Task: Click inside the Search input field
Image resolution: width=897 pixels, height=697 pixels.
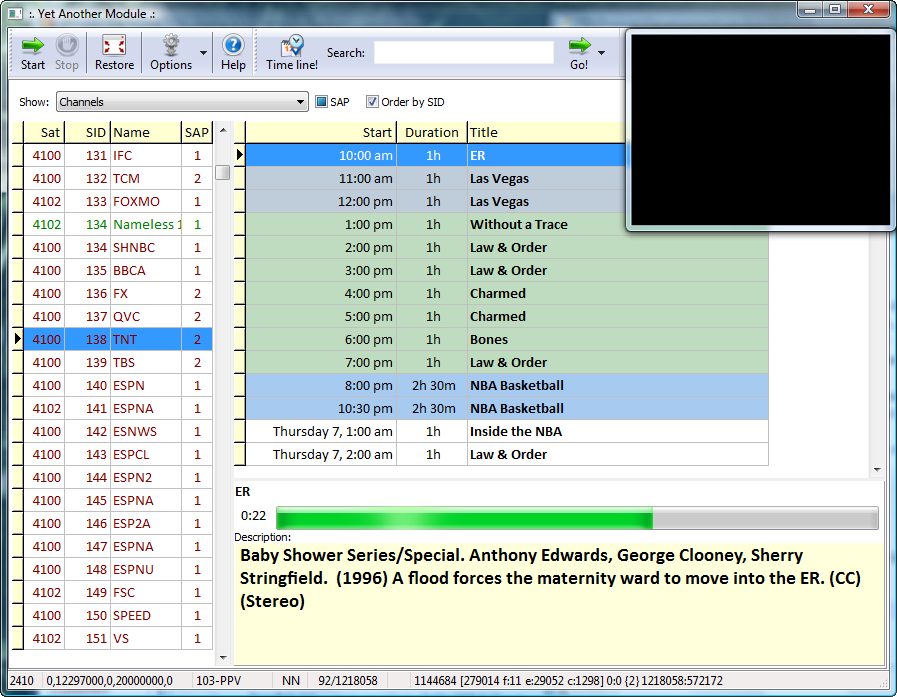Action: coord(464,53)
